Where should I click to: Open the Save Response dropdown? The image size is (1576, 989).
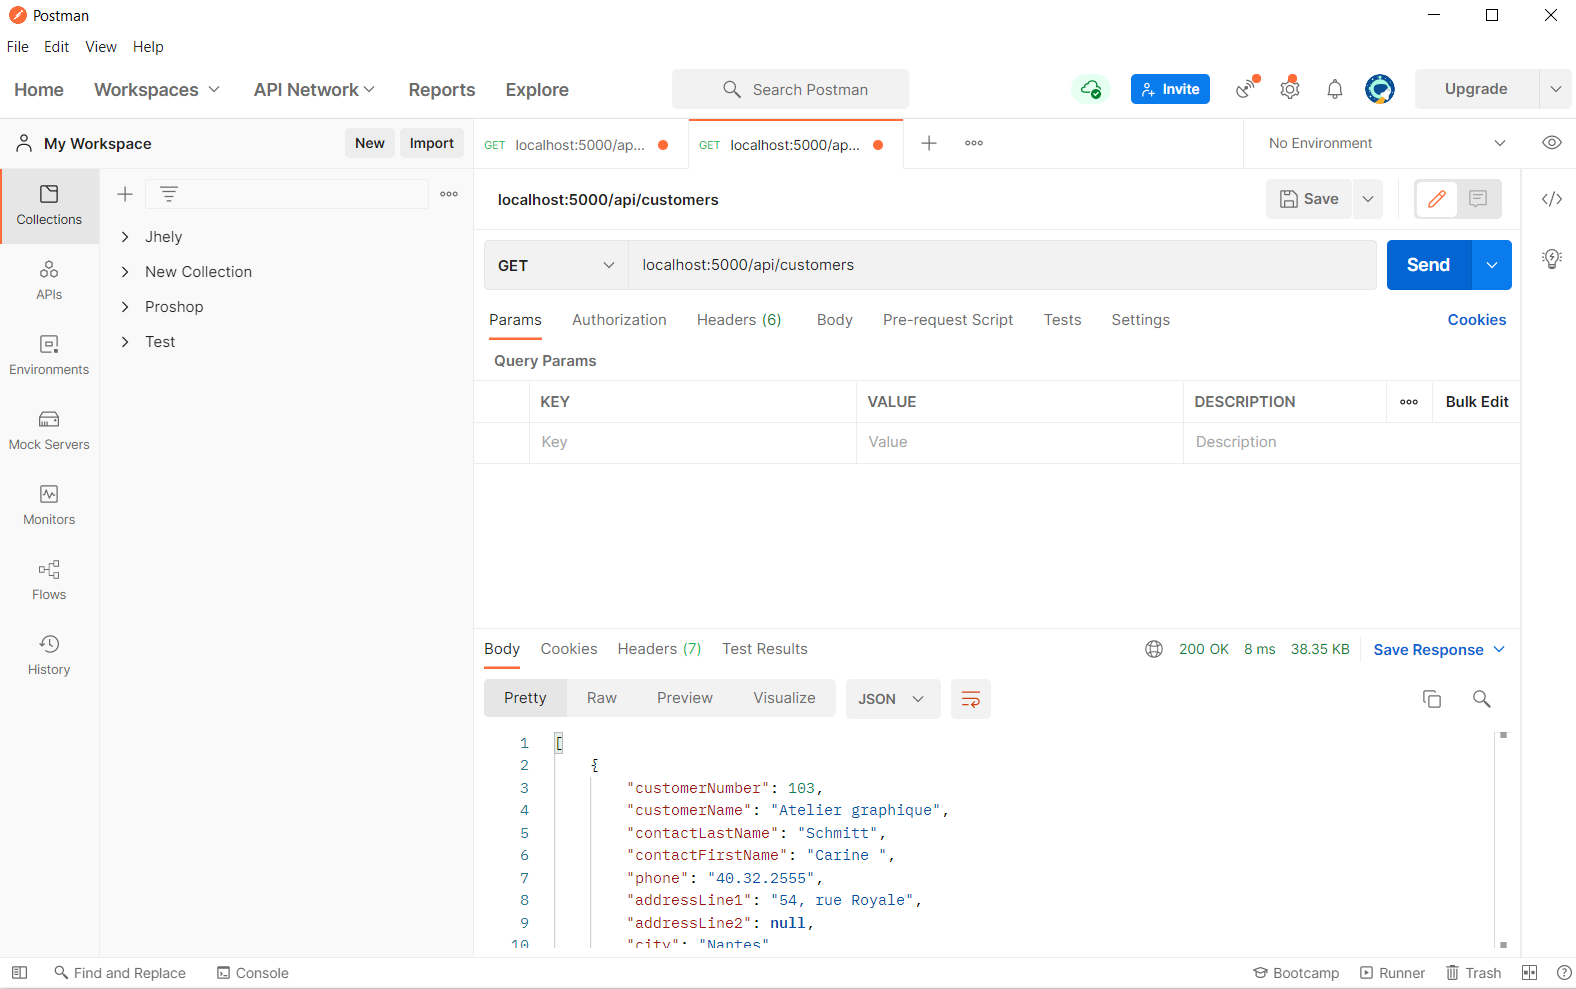[x=1439, y=650]
